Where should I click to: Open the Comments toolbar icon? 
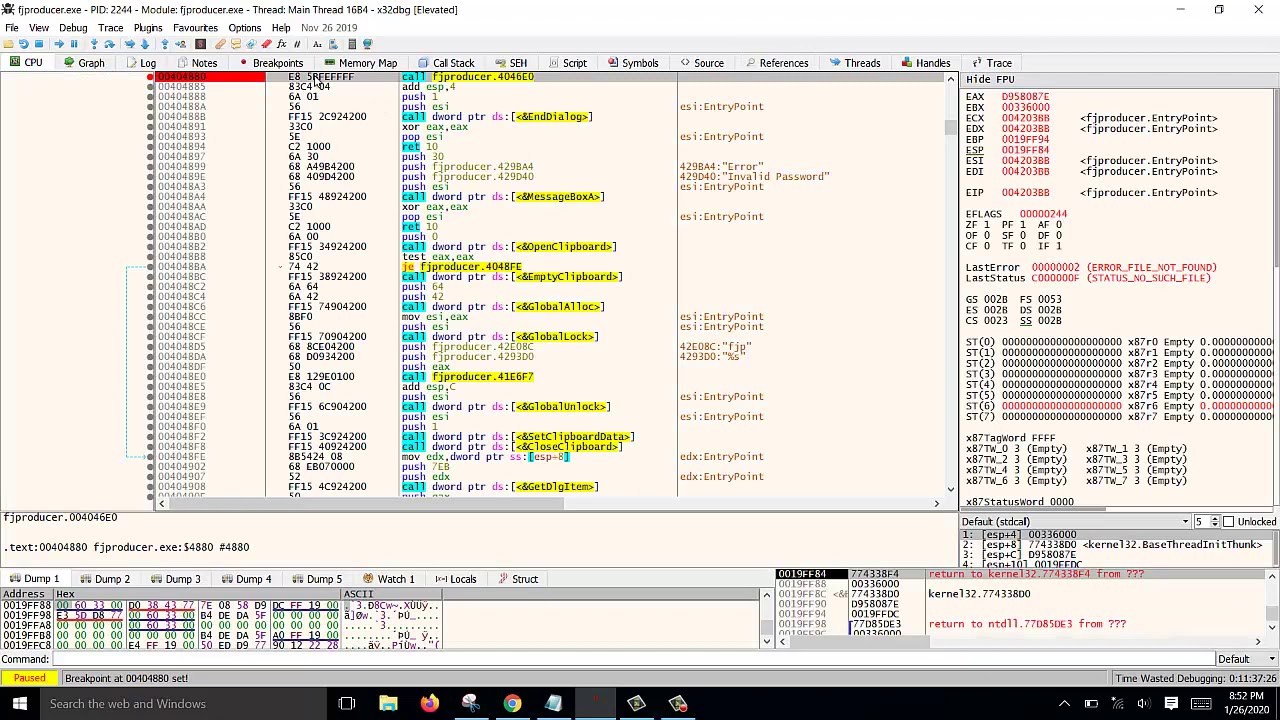pos(235,44)
